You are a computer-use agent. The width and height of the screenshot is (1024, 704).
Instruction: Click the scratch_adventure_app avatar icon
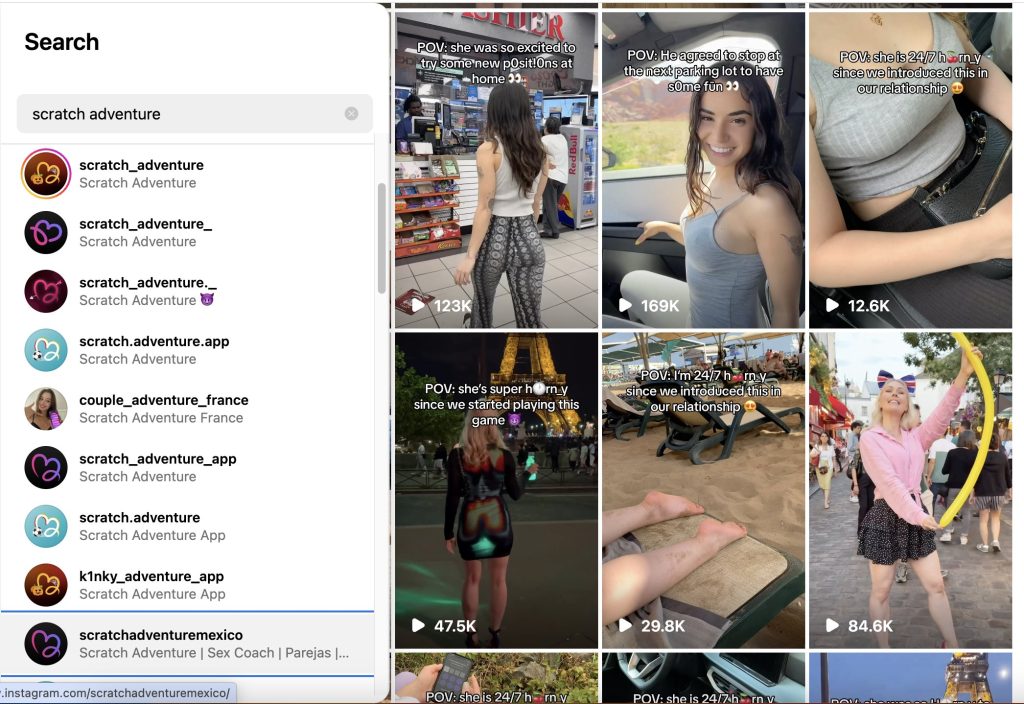click(x=46, y=468)
